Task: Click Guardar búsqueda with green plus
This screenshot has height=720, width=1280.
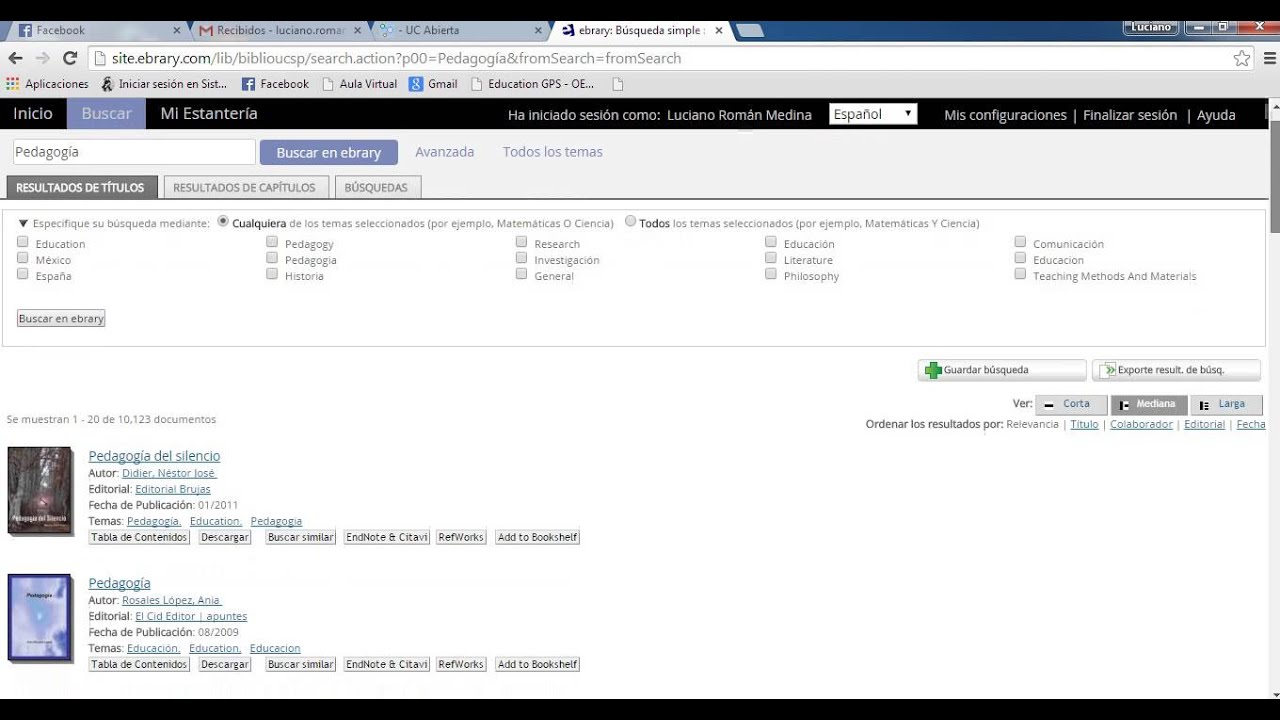Action: 1001,370
